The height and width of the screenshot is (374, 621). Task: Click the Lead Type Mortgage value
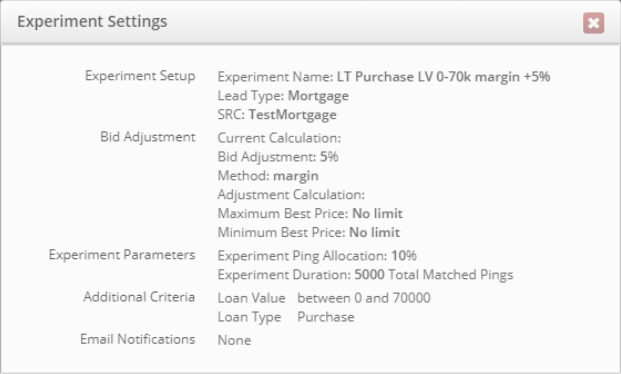pyautogui.click(x=318, y=96)
